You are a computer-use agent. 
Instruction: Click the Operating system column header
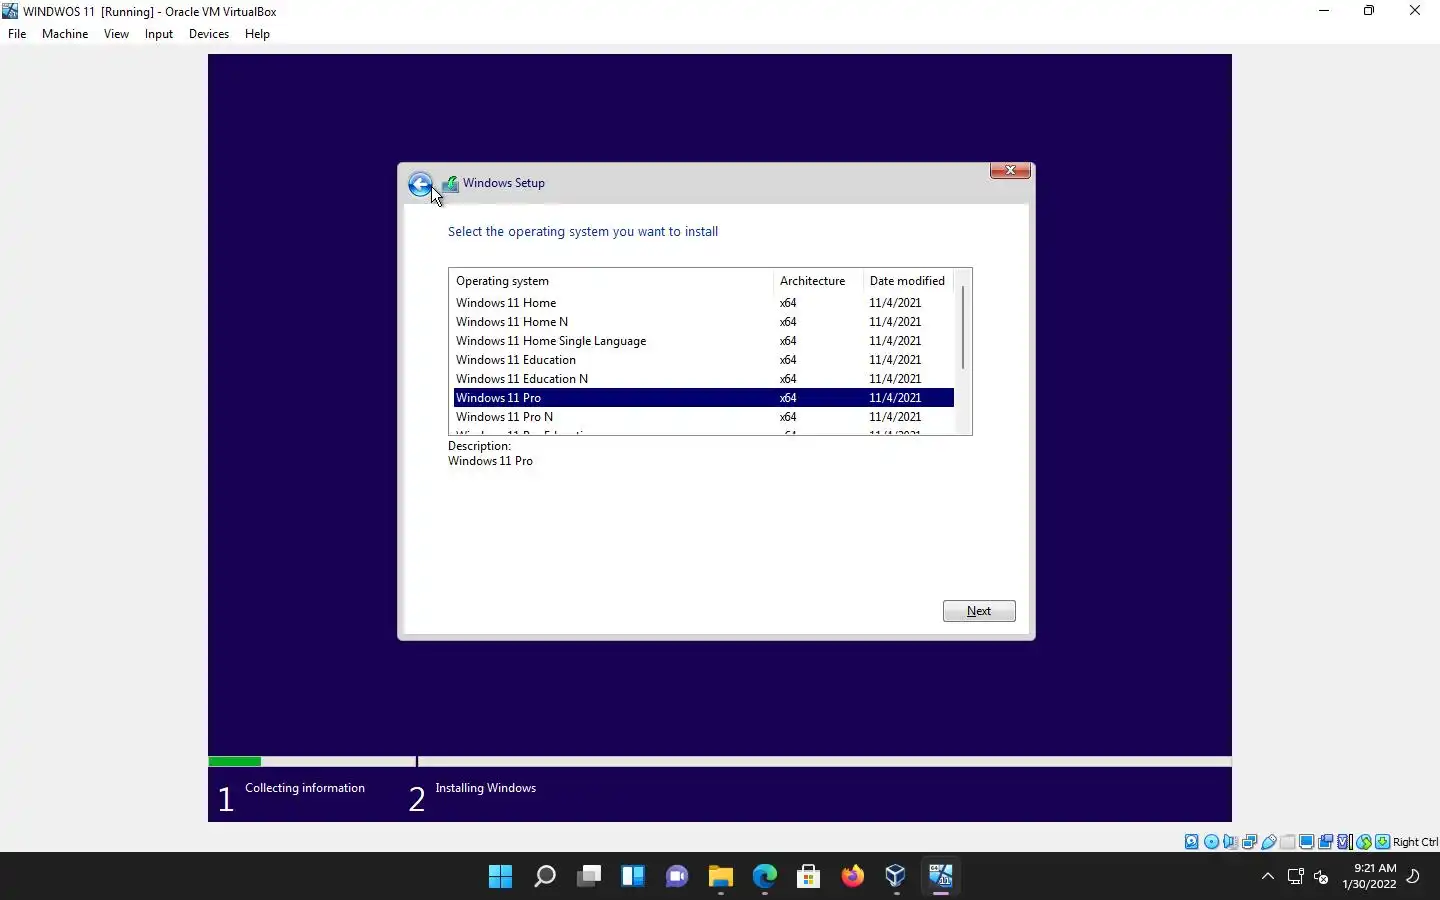click(x=611, y=281)
